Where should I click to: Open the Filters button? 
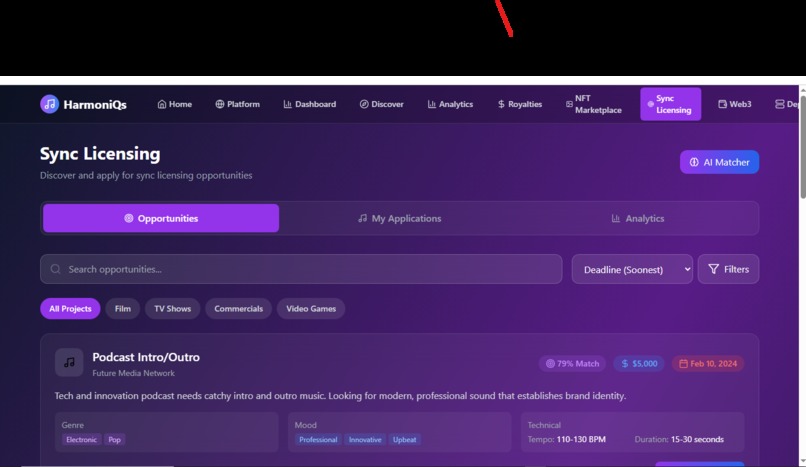tap(728, 269)
